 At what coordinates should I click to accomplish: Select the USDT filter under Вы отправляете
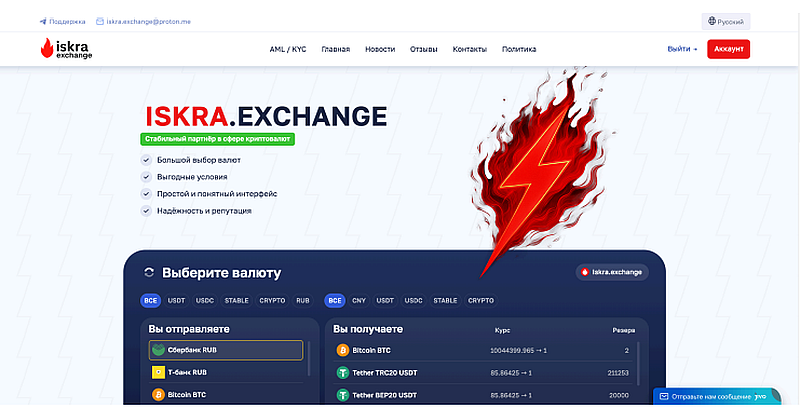click(177, 300)
